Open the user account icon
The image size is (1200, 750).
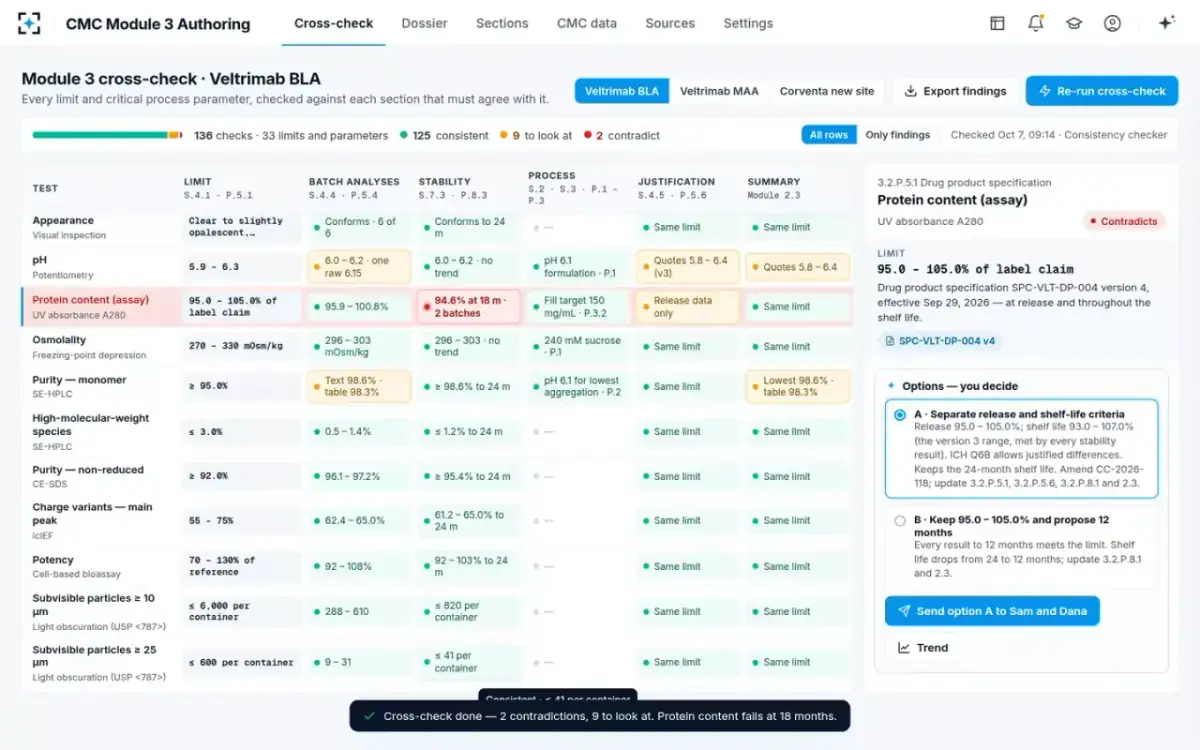point(1112,23)
